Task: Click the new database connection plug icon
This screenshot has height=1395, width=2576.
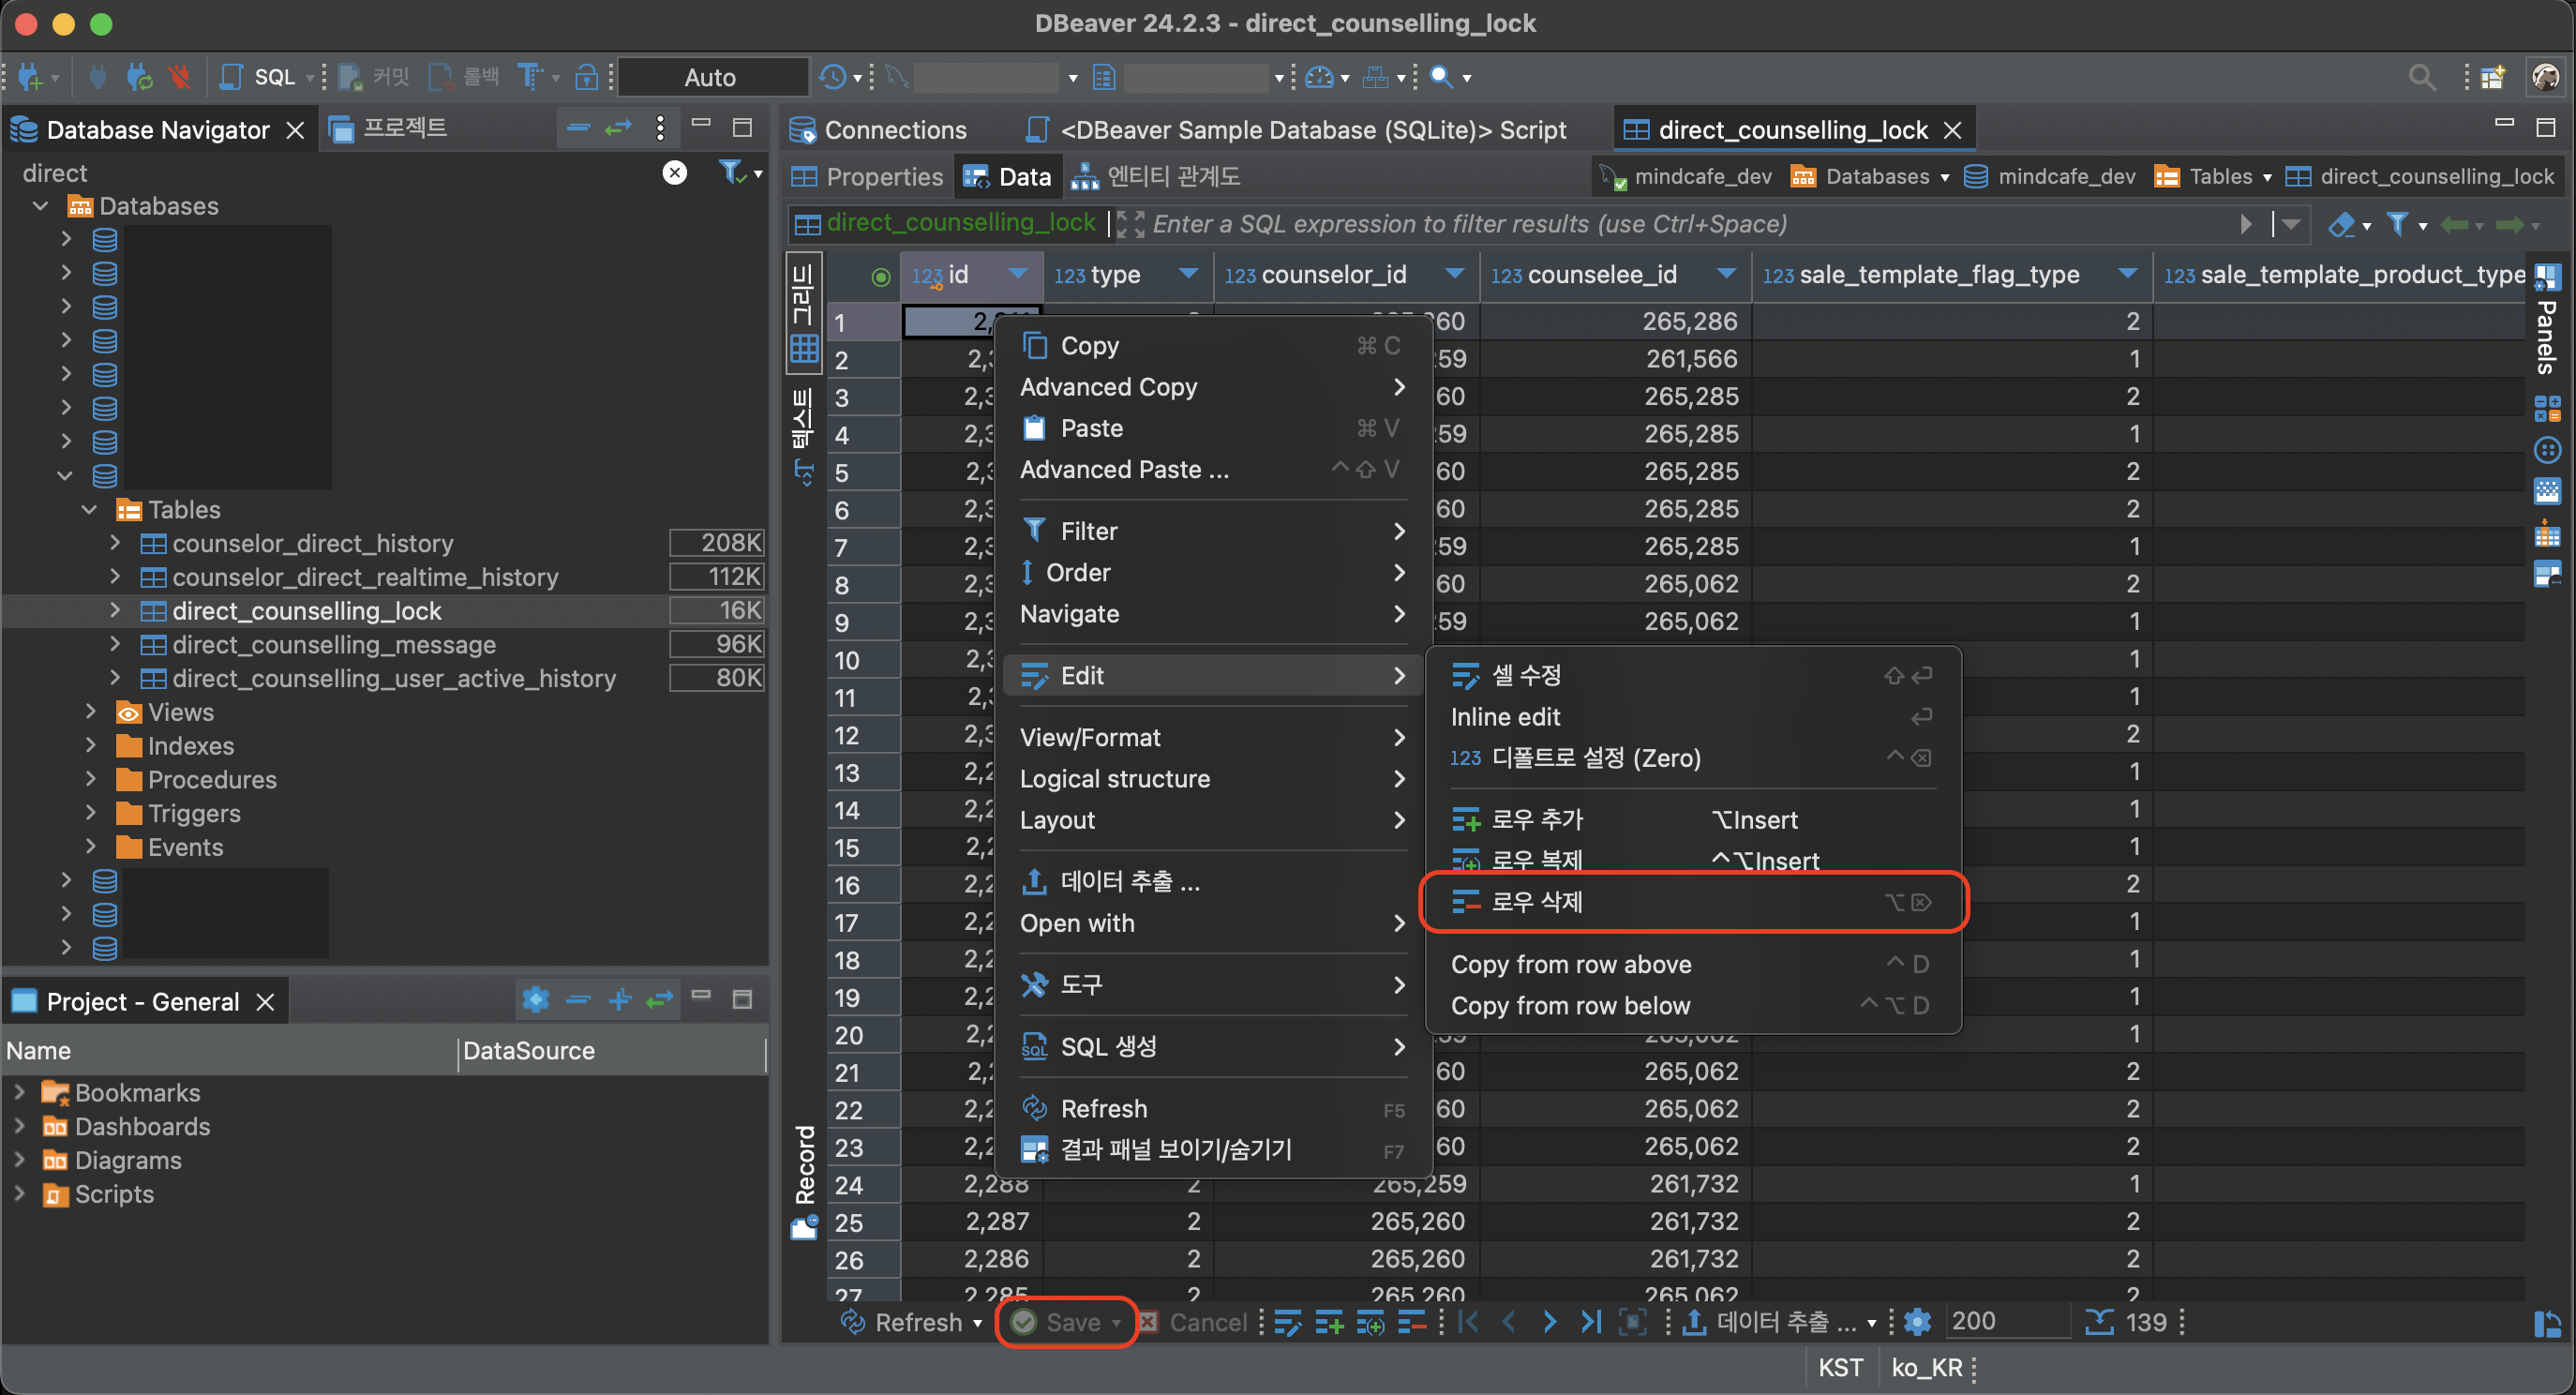Action: pos(30,77)
